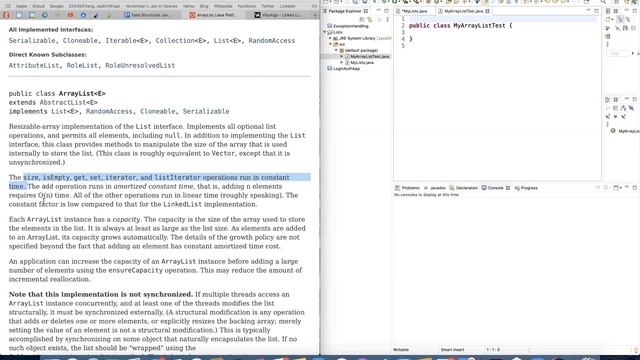The height and width of the screenshot is (360, 640).
Task: Click the Cloneable link under All Implemented Interfaces
Action: 80,40
